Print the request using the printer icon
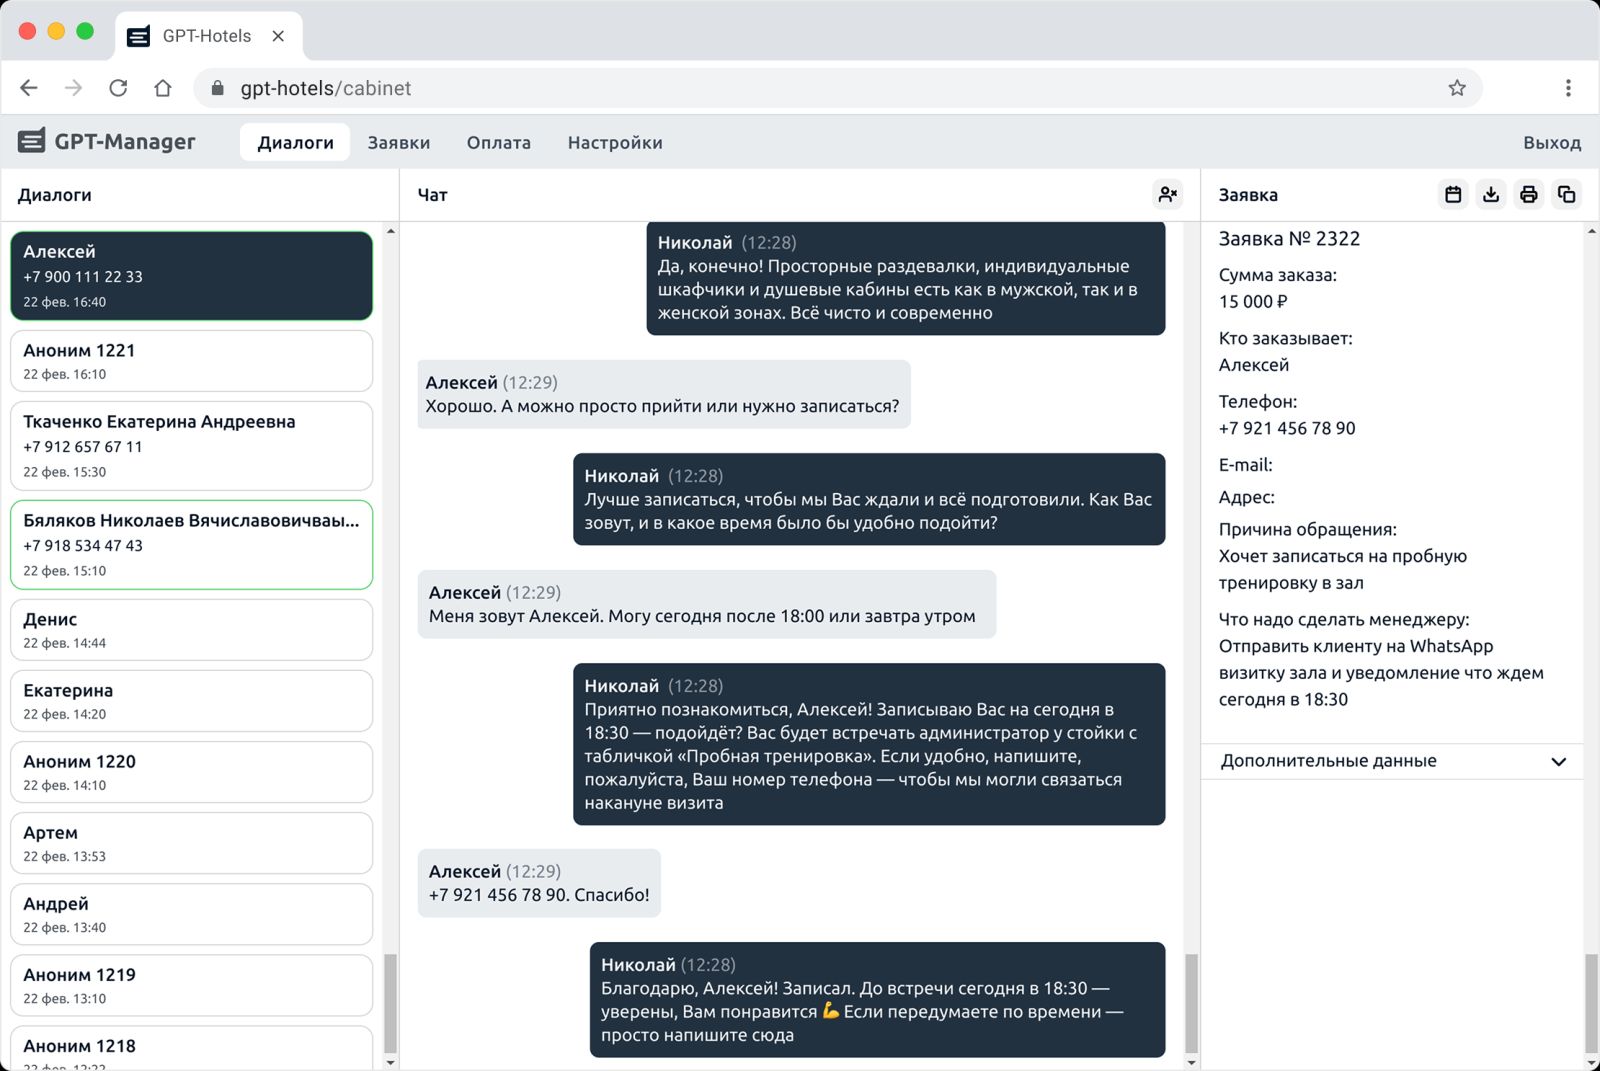 1528,194
